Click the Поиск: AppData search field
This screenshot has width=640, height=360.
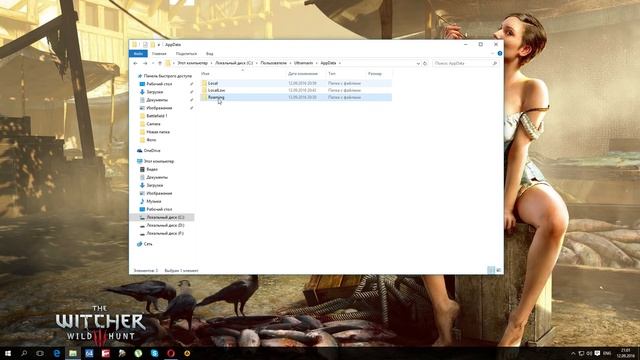click(462, 63)
